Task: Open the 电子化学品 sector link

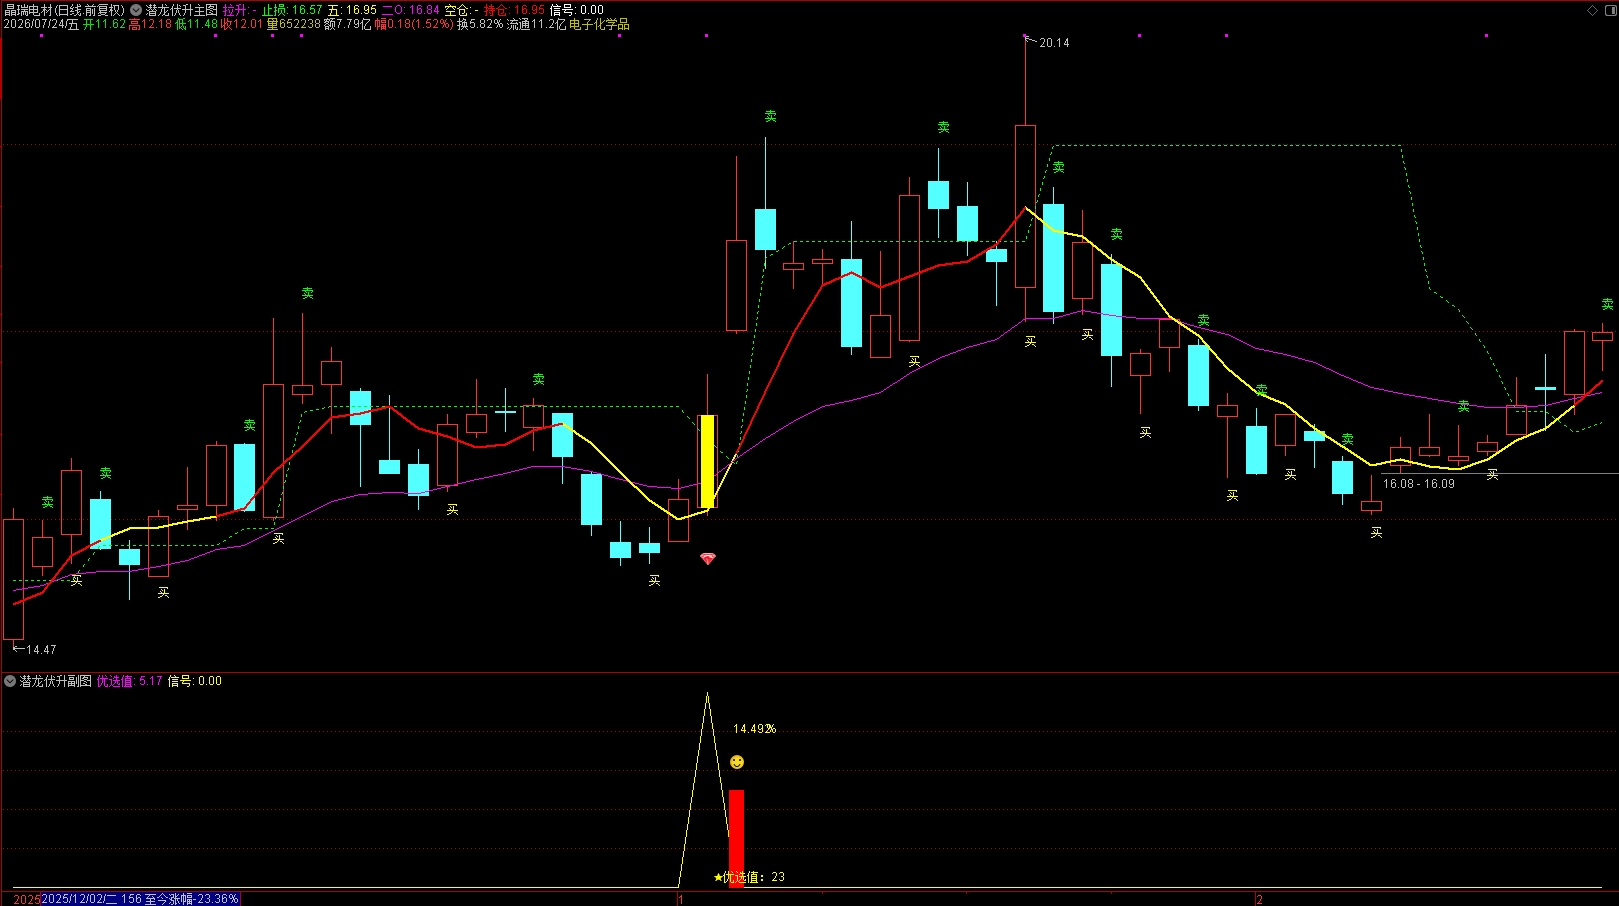Action: pos(599,24)
